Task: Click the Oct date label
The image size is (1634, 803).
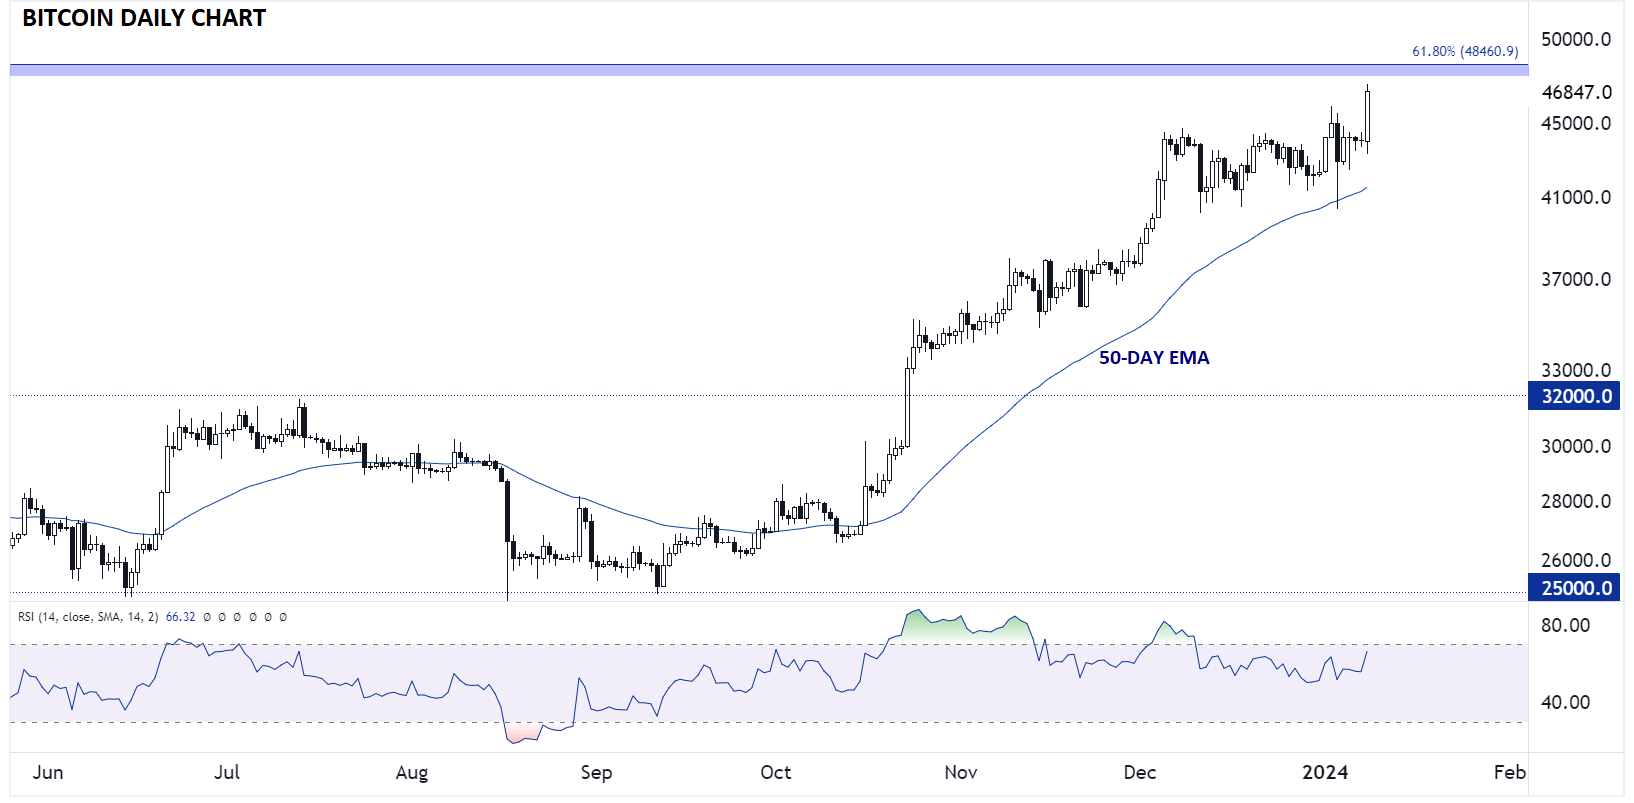Action: pyautogui.click(x=775, y=772)
